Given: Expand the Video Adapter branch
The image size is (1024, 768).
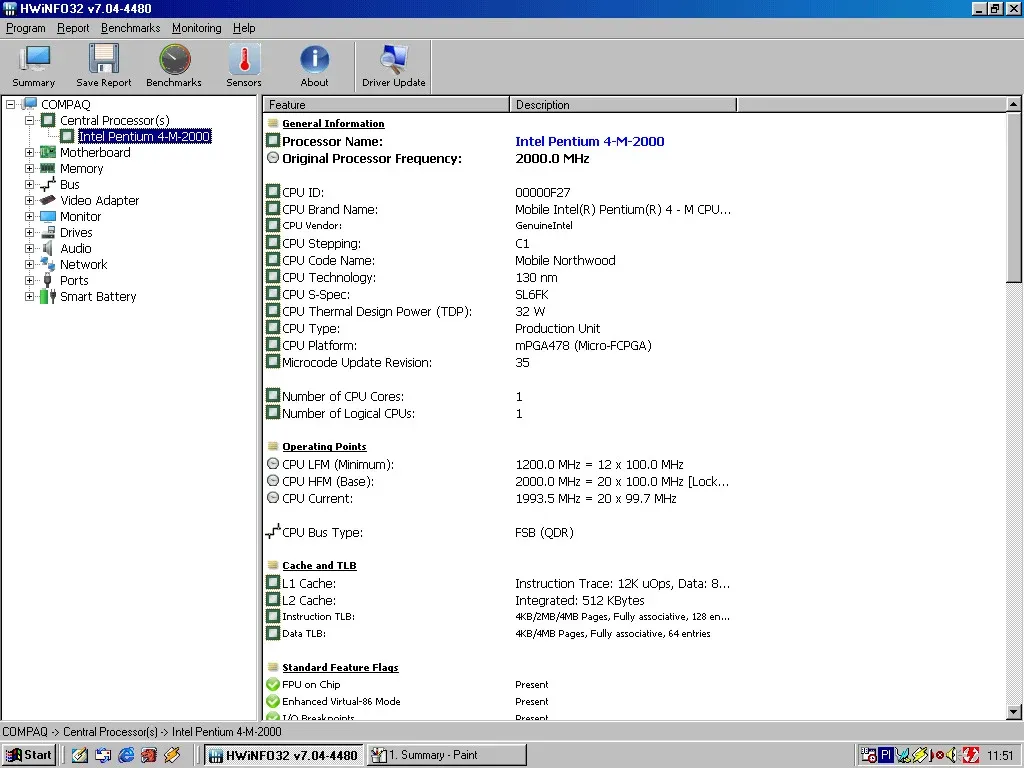Looking at the screenshot, I should pos(29,200).
